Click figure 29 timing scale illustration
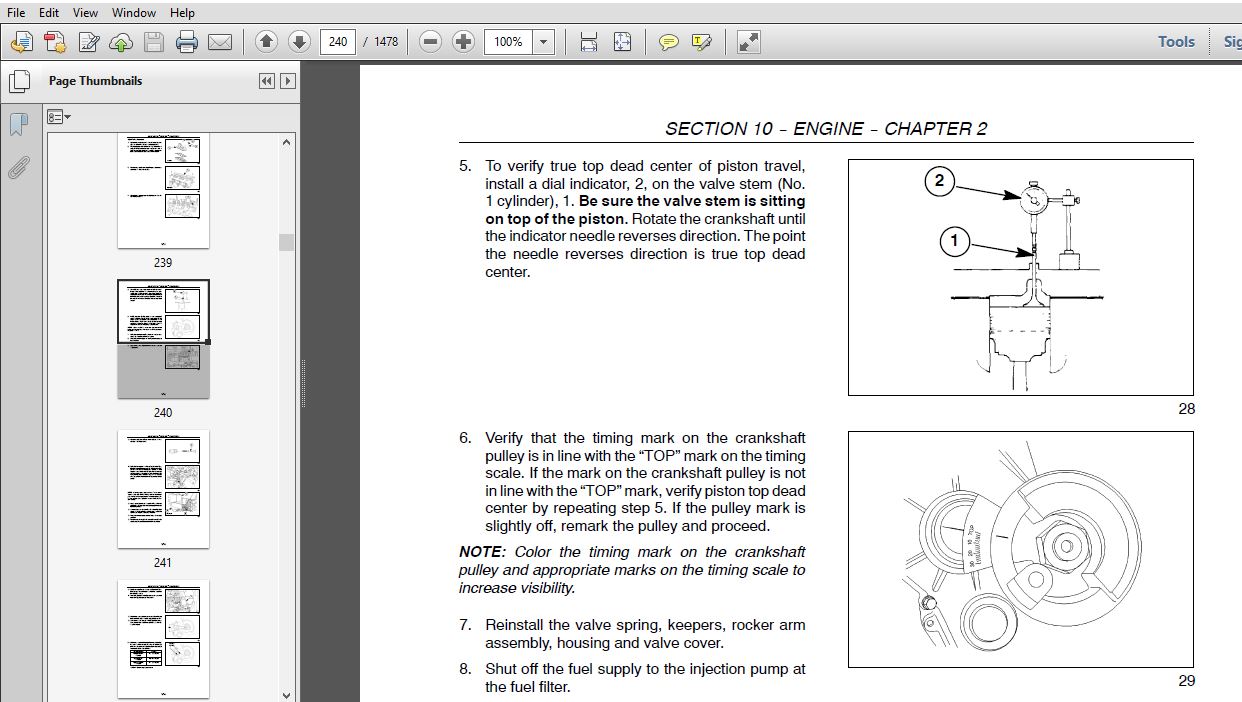This screenshot has width=1242, height=702. coord(1021,549)
